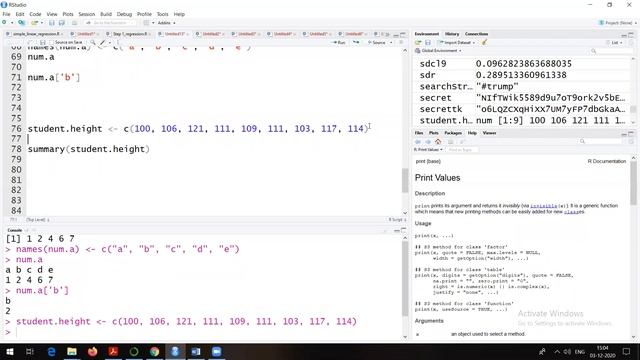Click the Save icon in main toolbar
The height and width of the screenshot is (360, 640).
pyautogui.click(x=52, y=23)
